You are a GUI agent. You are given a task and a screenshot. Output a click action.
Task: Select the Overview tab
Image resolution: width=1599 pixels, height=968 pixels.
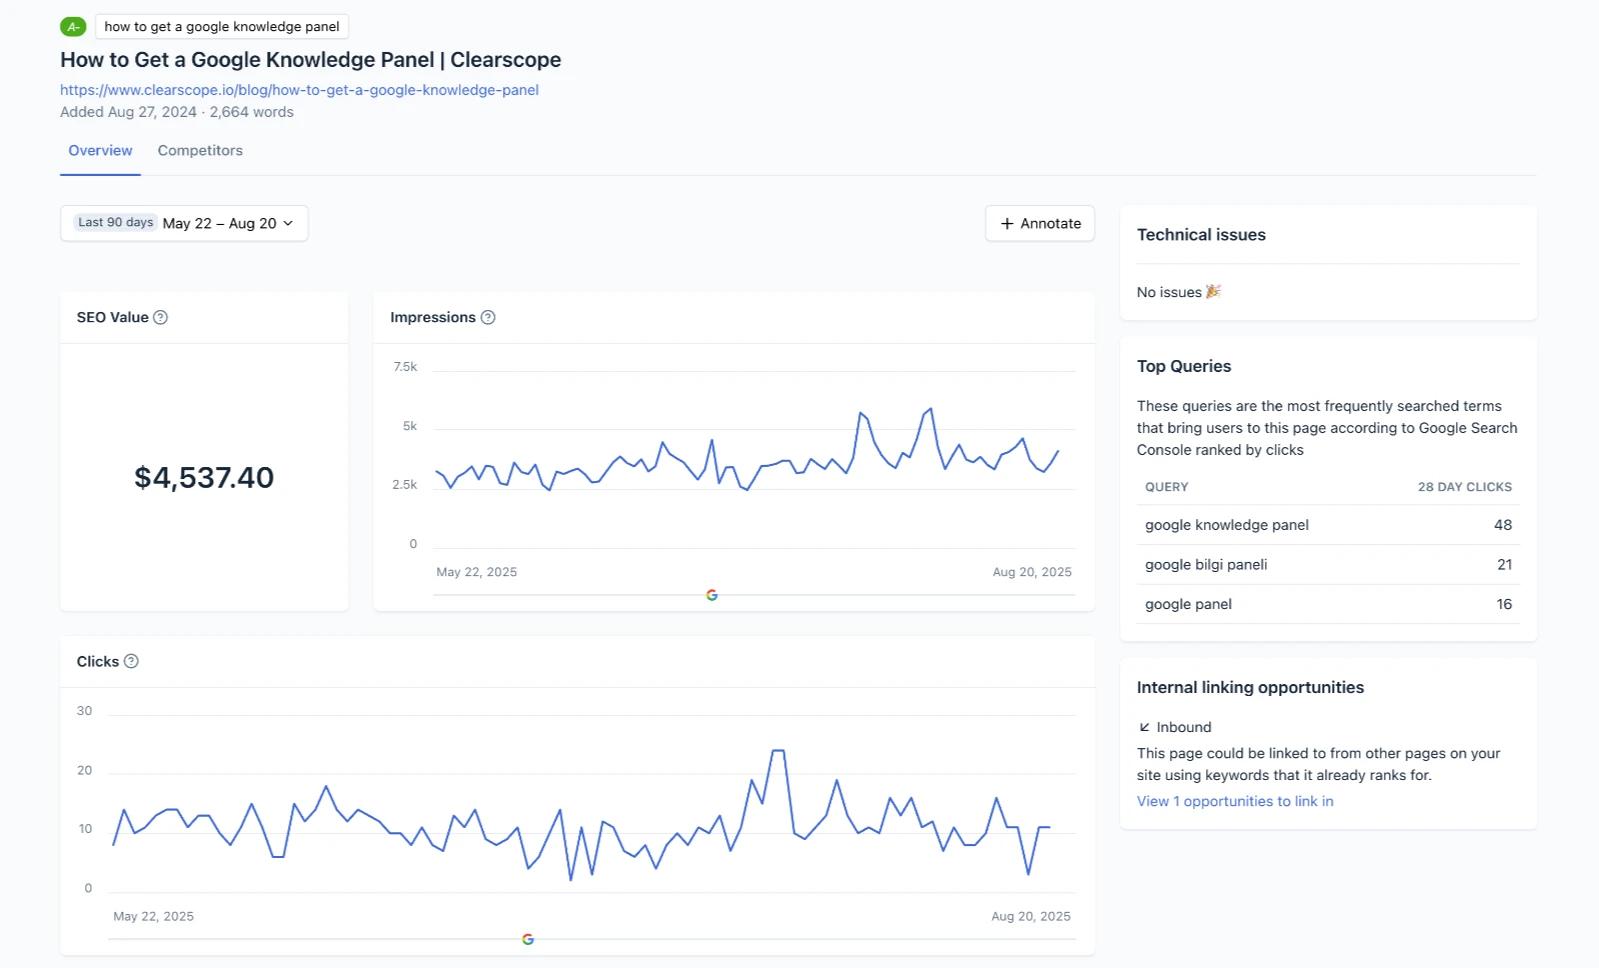tap(100, 150)
